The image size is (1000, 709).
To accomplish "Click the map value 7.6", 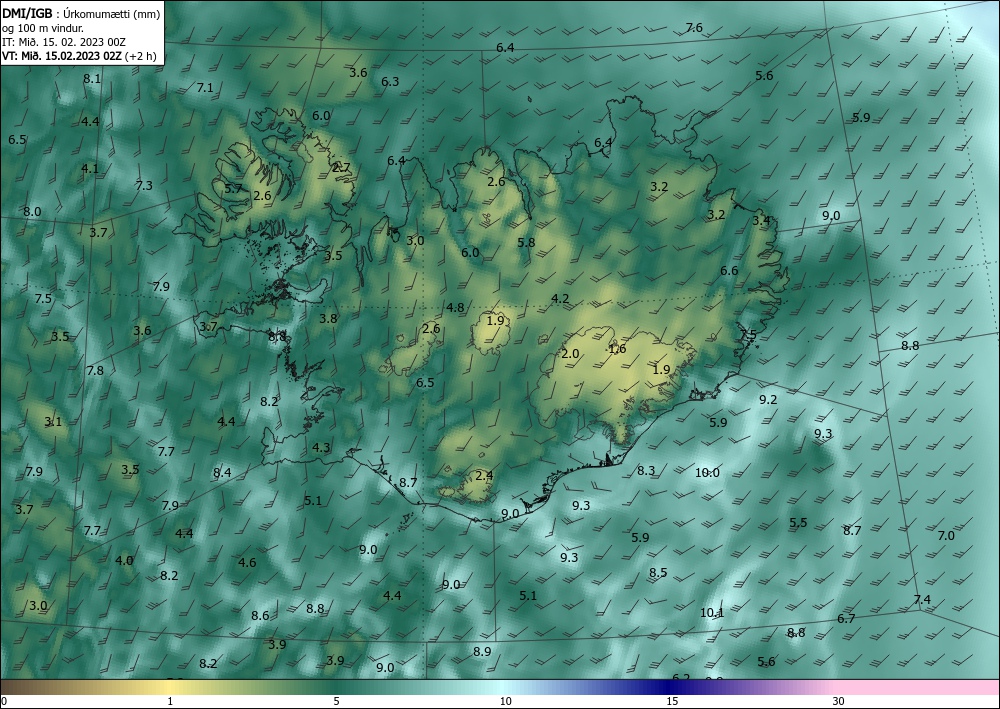I will 694,27.
